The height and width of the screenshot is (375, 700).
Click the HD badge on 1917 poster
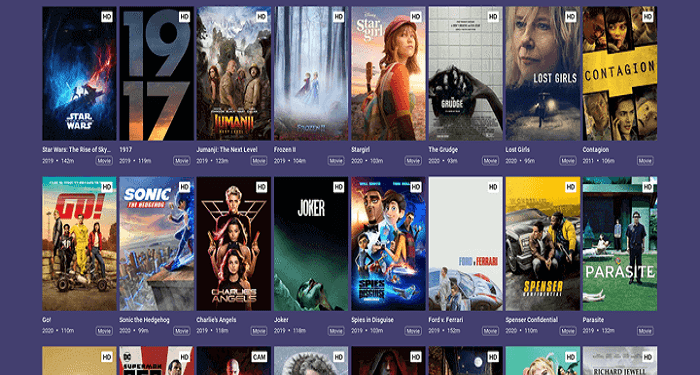pyautogui.click(x=184, y=17)
